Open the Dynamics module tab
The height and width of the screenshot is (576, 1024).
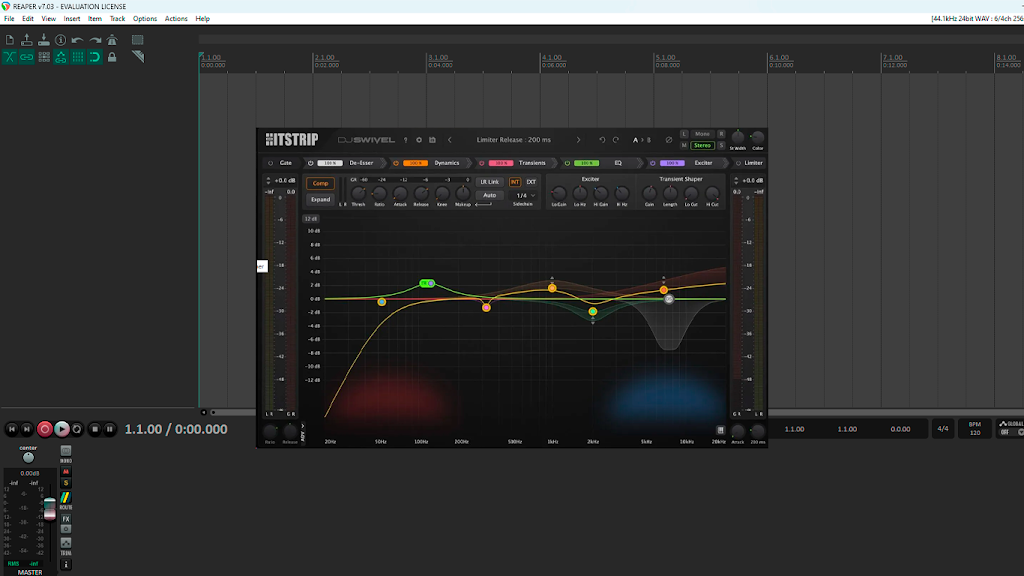click(447, 163)
